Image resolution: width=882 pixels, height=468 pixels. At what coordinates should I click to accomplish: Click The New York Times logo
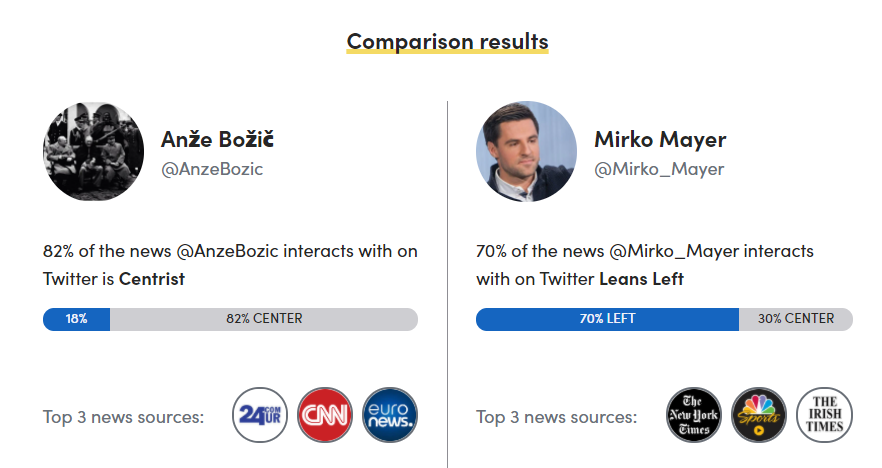tap(694, 415)
